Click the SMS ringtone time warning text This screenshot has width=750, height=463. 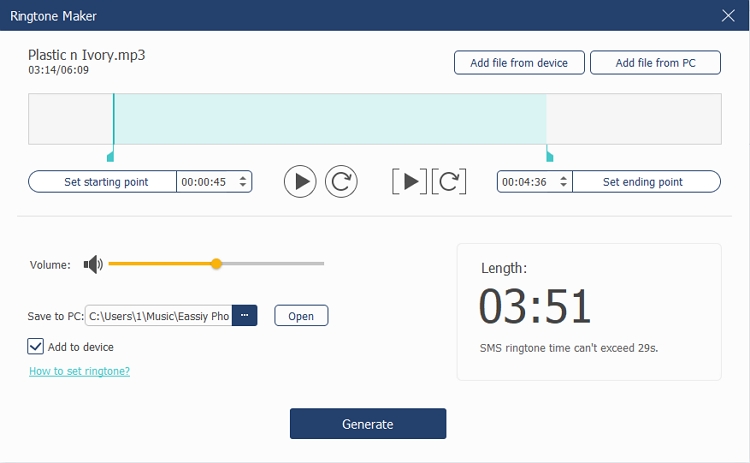[x=569, y=348]
